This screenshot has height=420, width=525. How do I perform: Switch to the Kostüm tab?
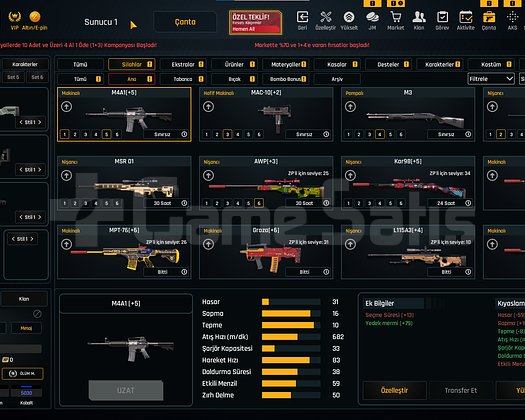(x=491, y=64)
